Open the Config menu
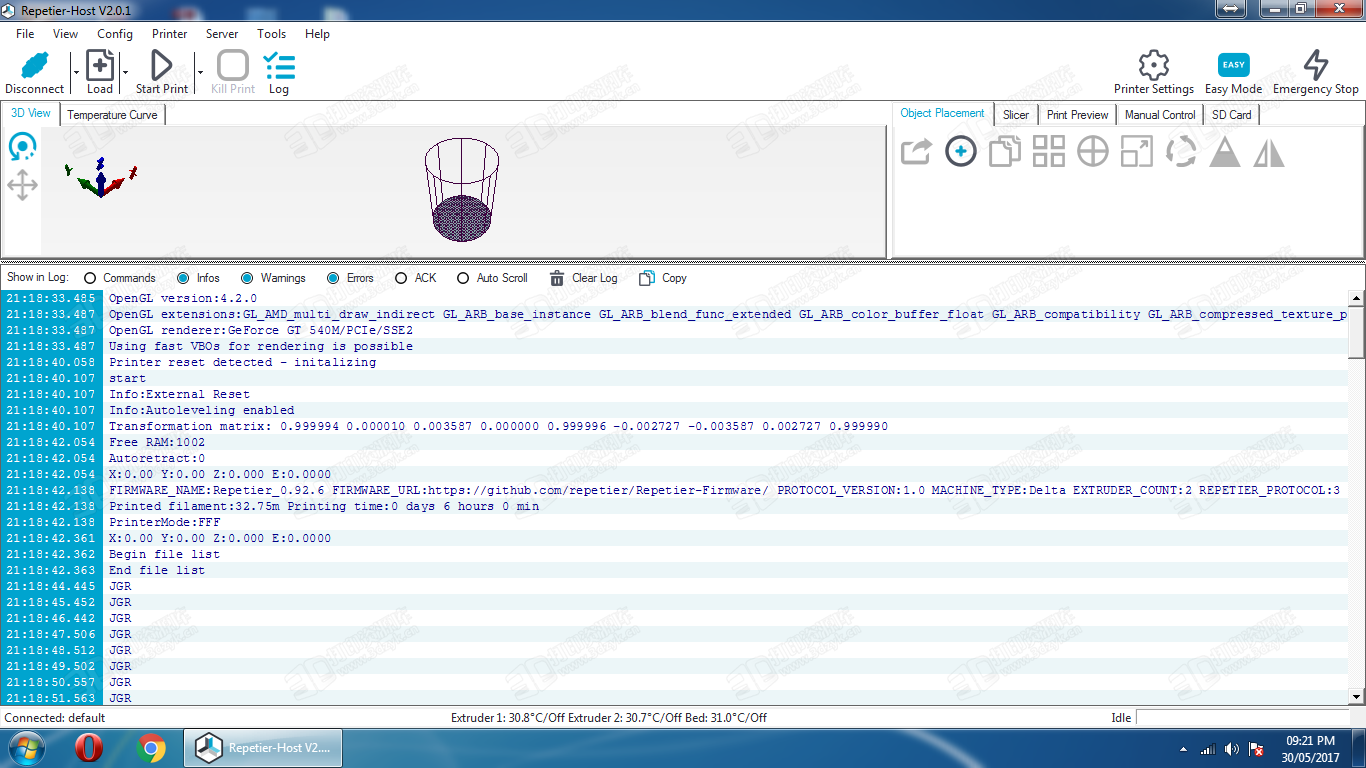 [x=115, y=33]
